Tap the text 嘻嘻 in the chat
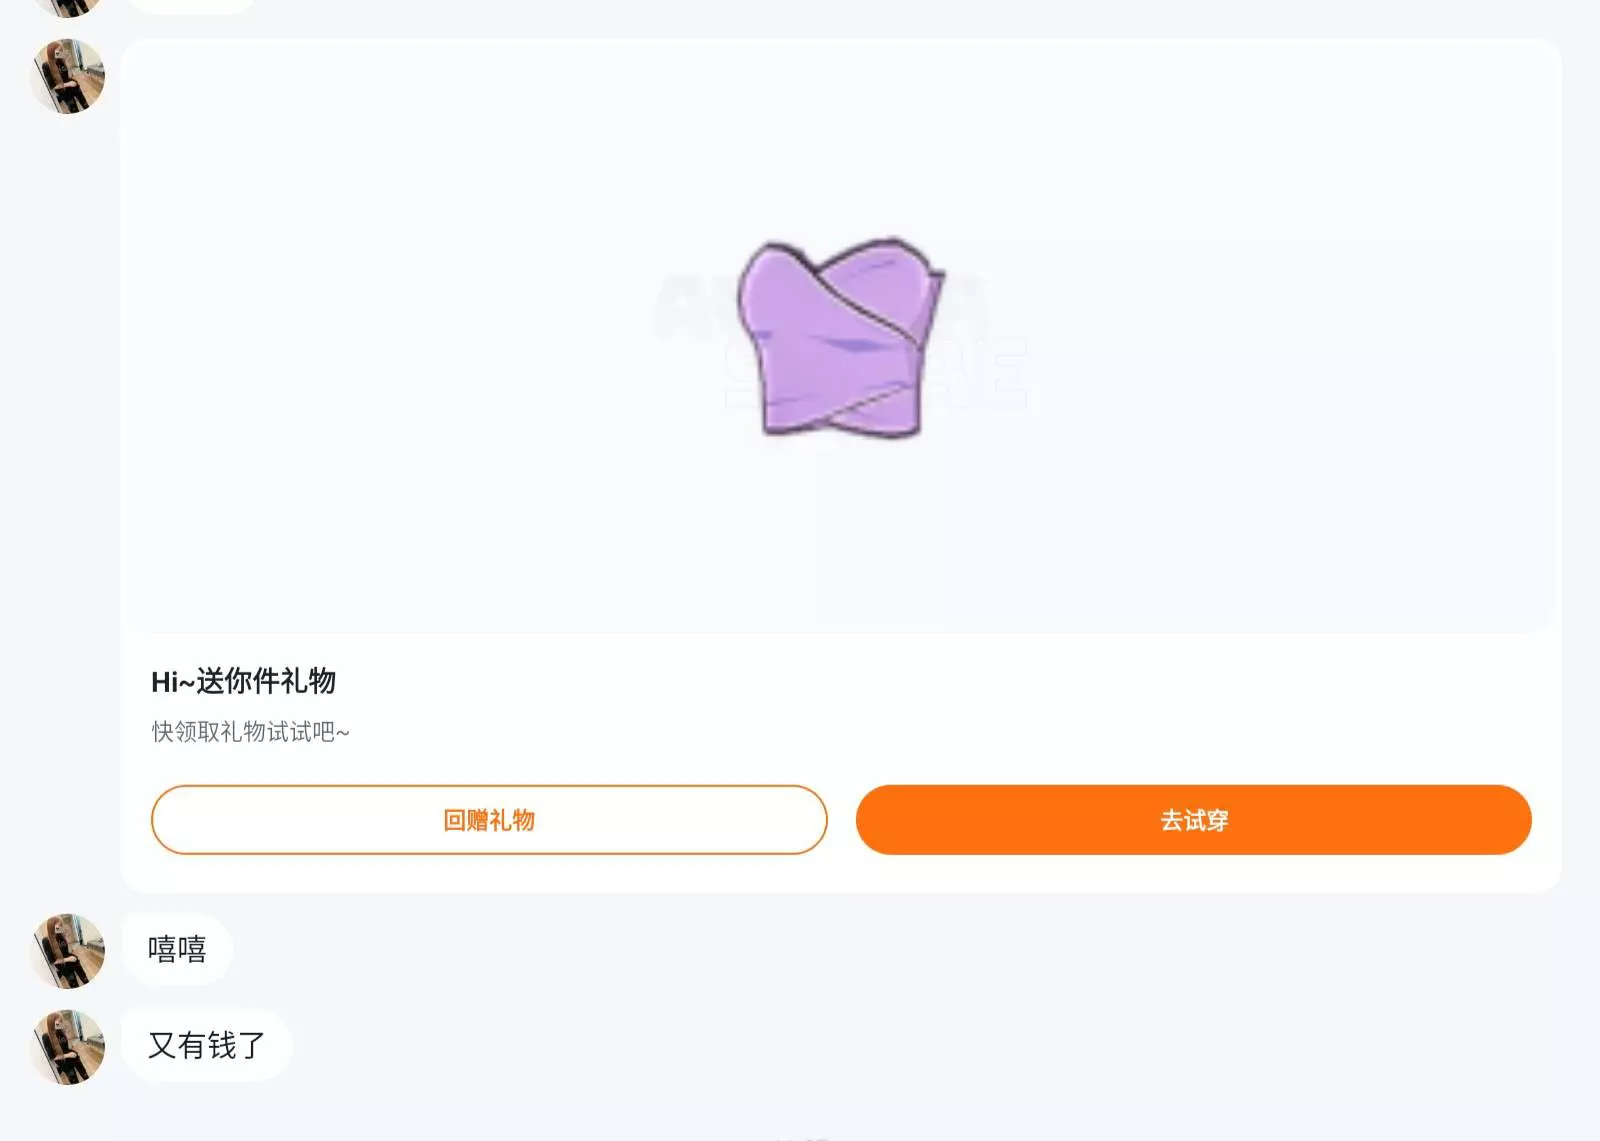This screenshot has width=1600, height=1141. (x=177, y=949)
